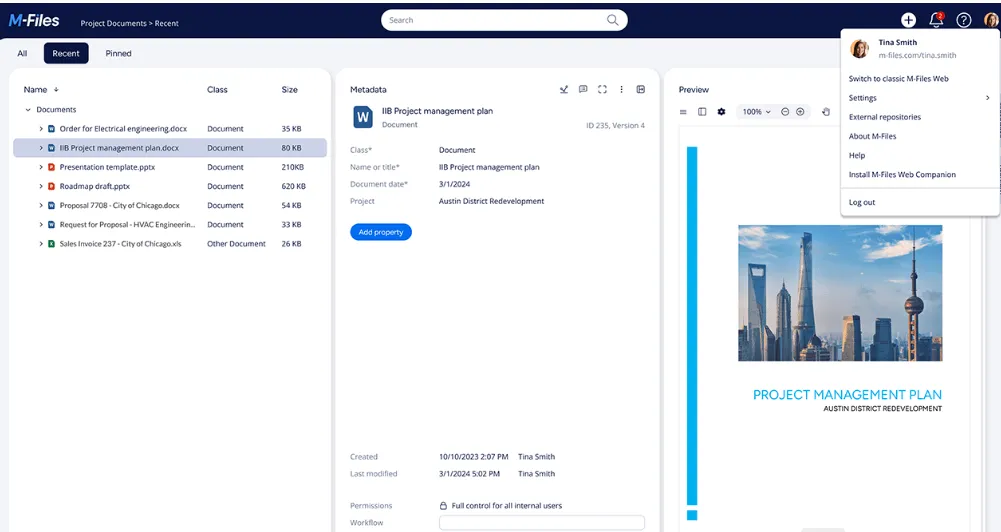Expand Sales Invoice 237 row

click(41, 243)
